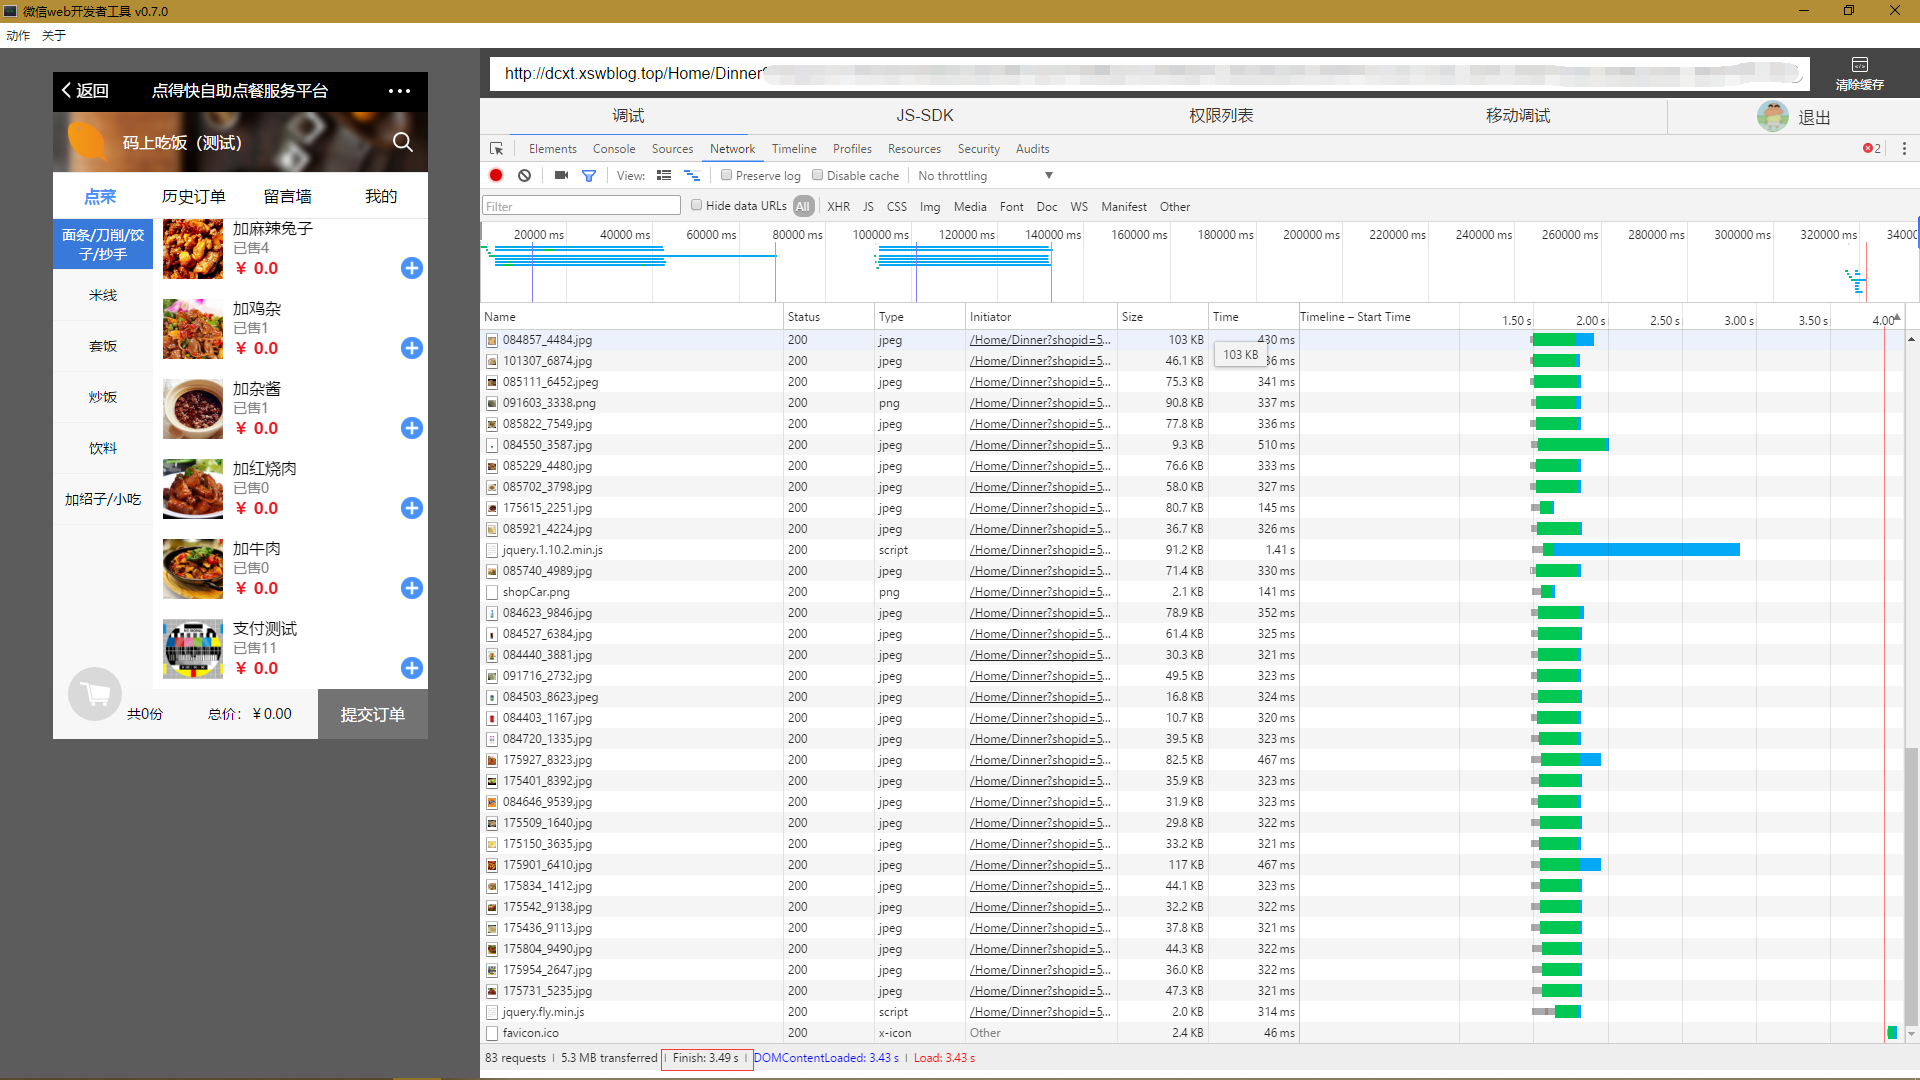
Task: Click the Network tab in DevTools
Action: pyautogui.click(x=733, y=148)
